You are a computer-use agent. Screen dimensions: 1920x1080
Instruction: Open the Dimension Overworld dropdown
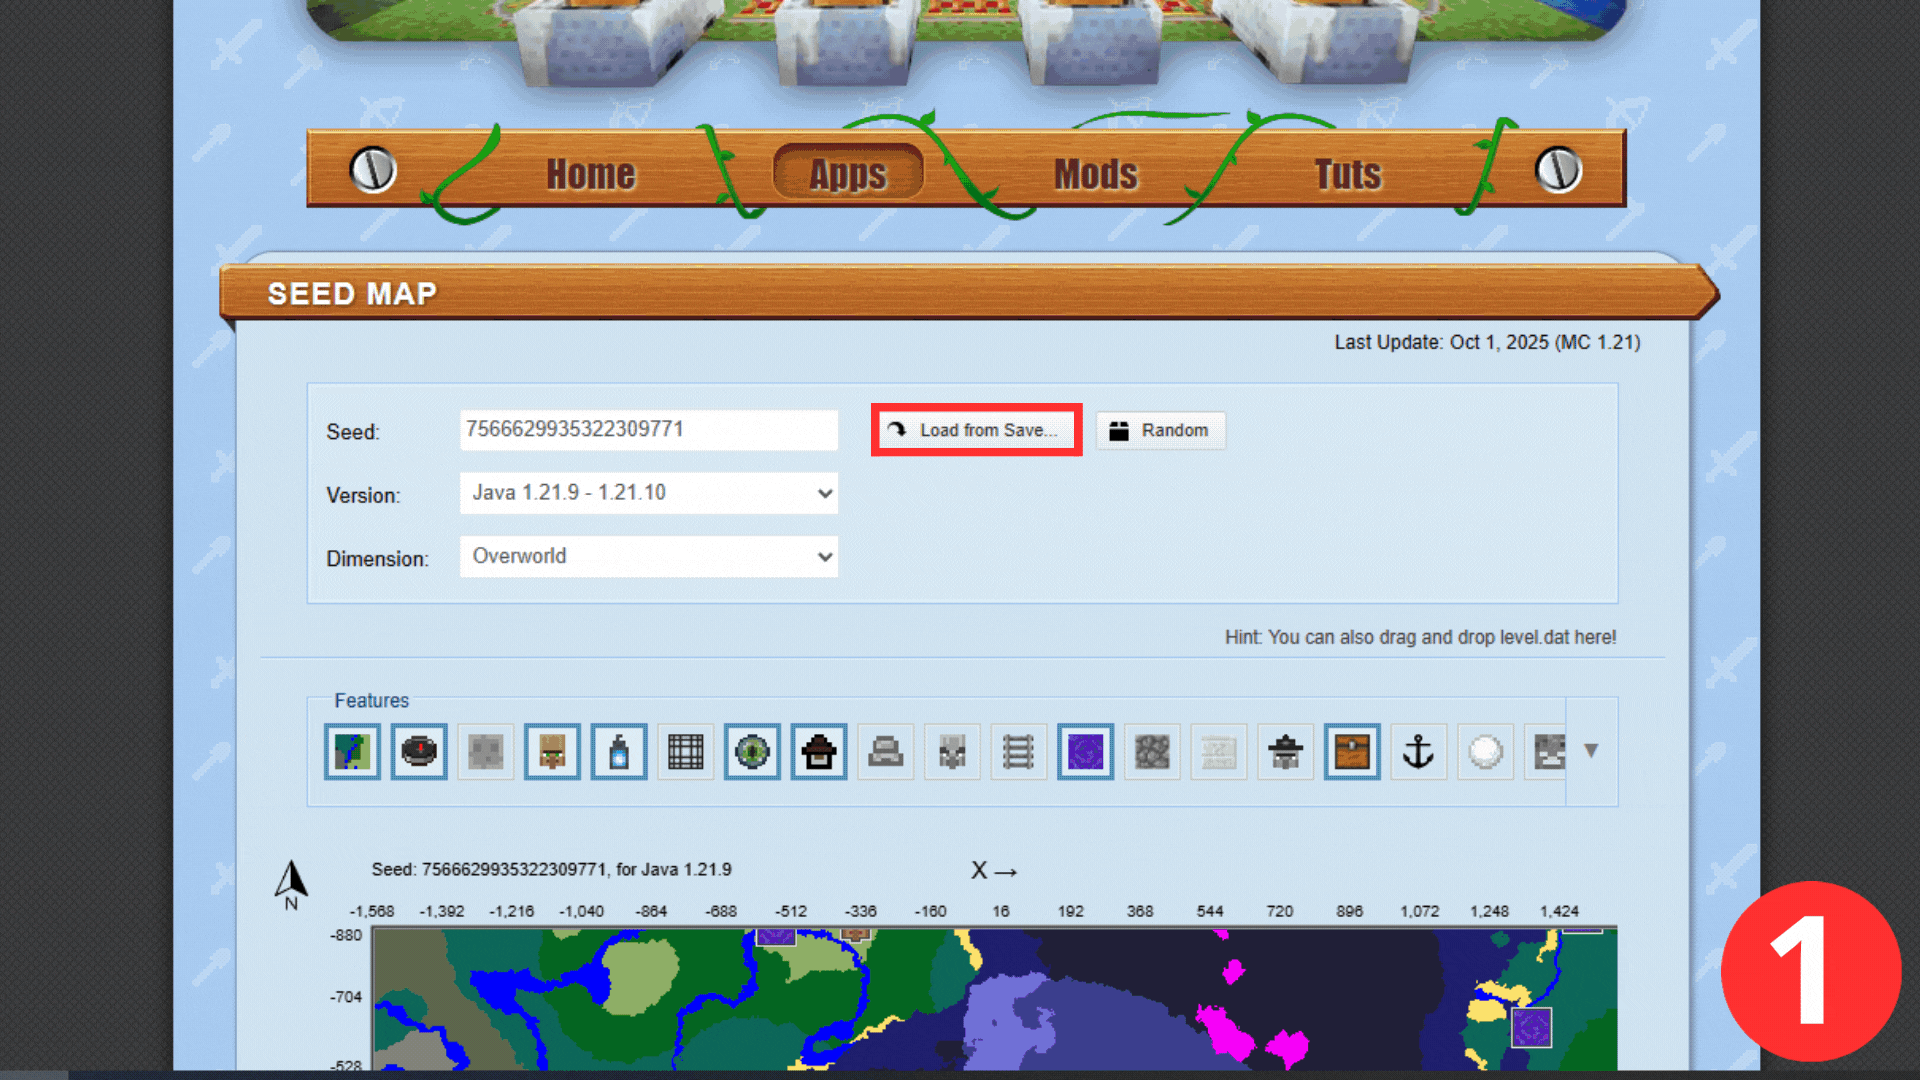coord(648,556)
